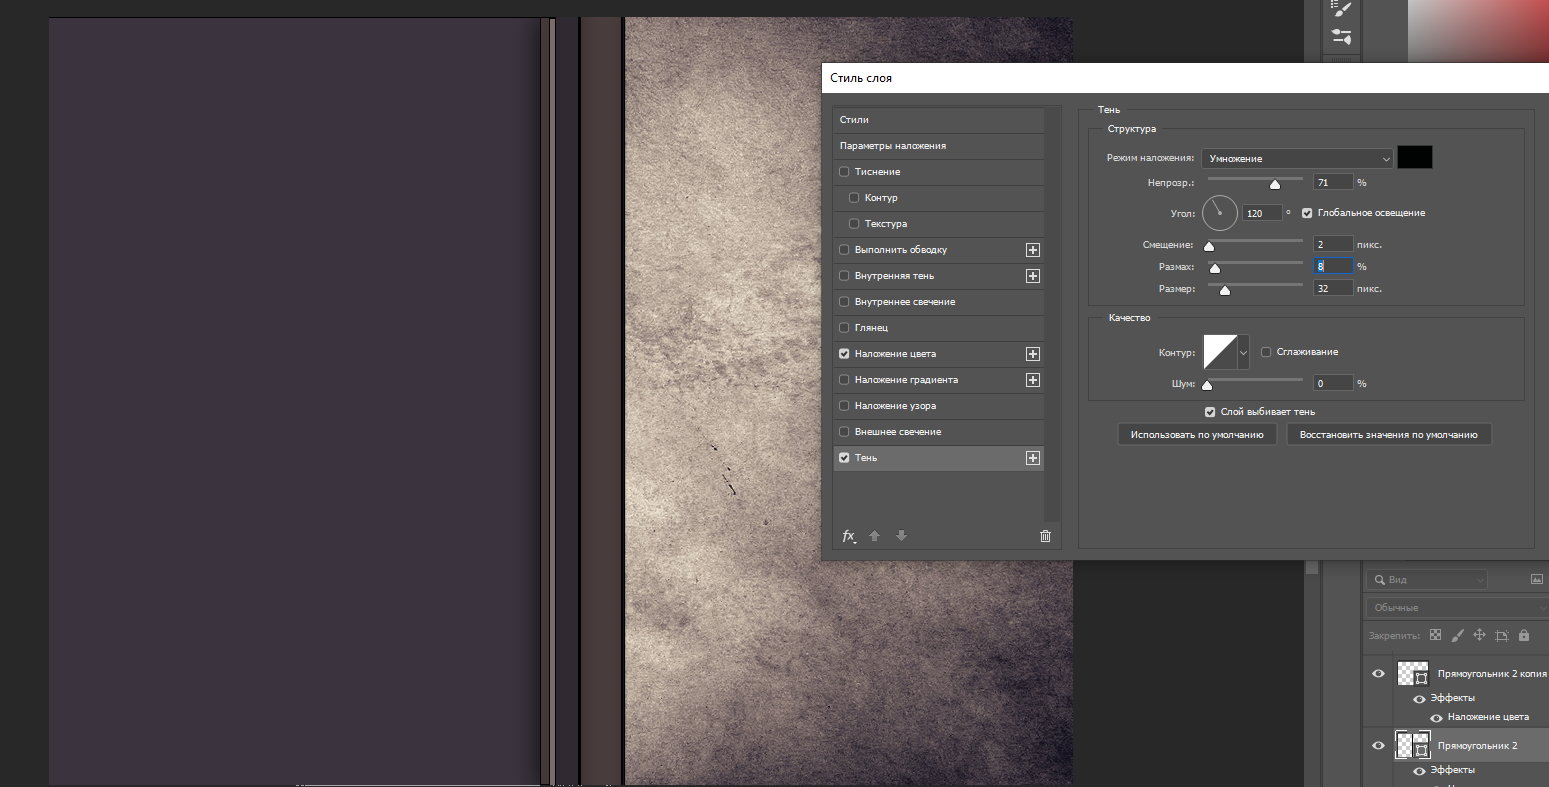This screenshot has width=1549, height=787.
Task: Click the fx add-effect icon in the styles list
Action: [x=849, y=536]
